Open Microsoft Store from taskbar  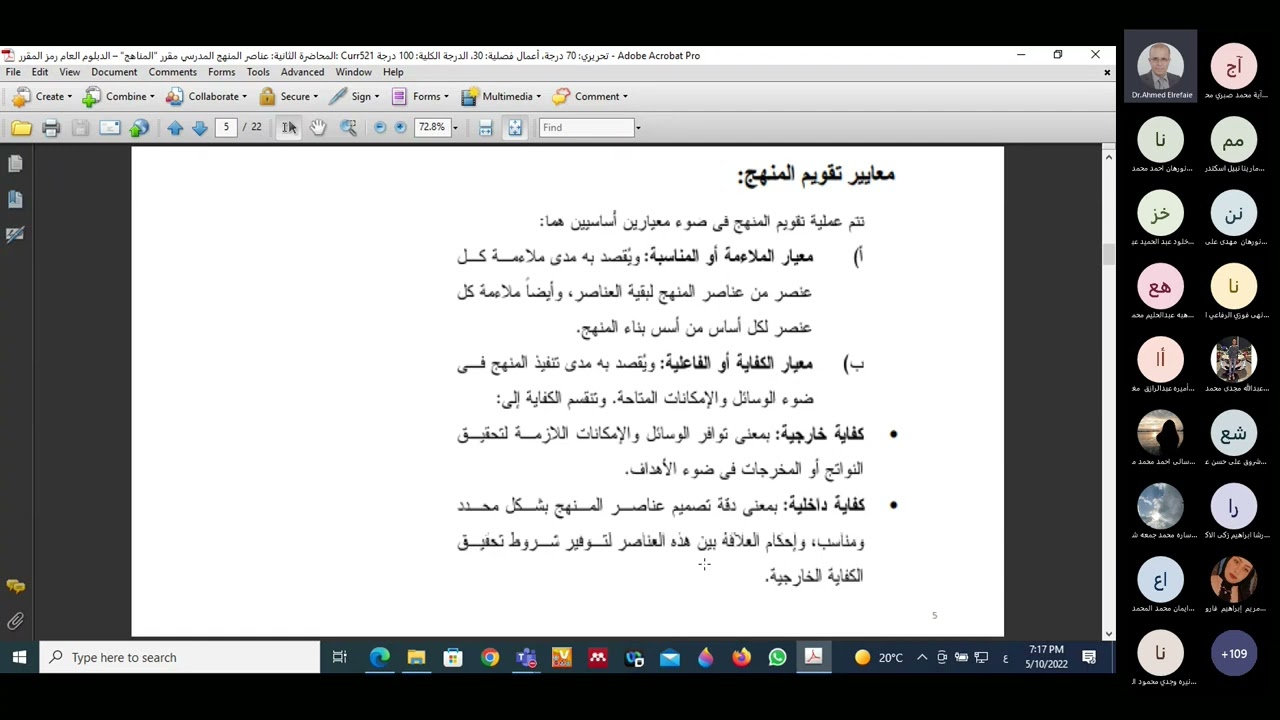tap(453, 657)
